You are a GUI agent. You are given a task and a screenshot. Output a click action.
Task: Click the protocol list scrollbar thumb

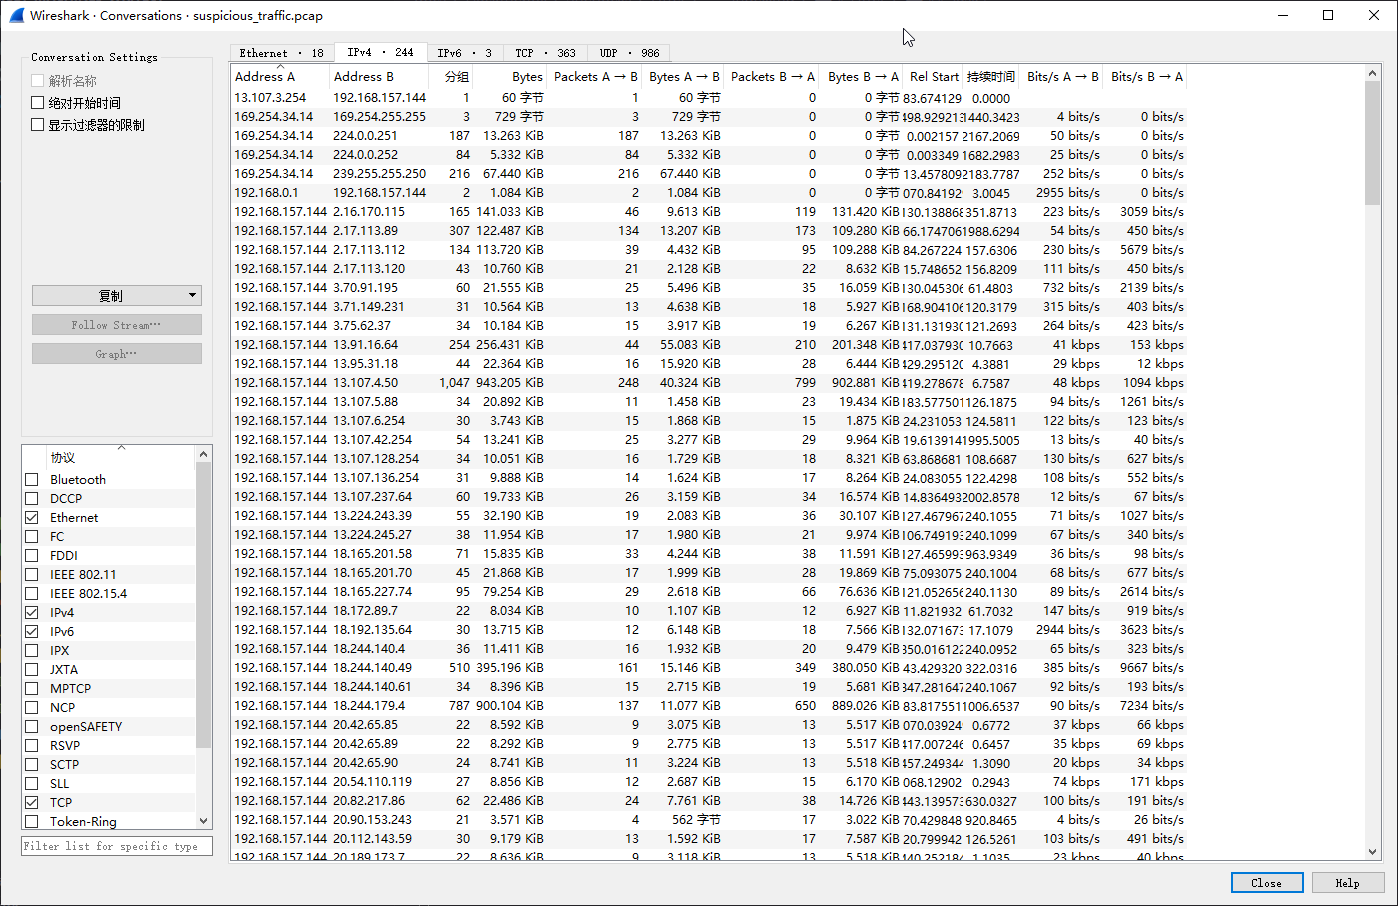204,605
